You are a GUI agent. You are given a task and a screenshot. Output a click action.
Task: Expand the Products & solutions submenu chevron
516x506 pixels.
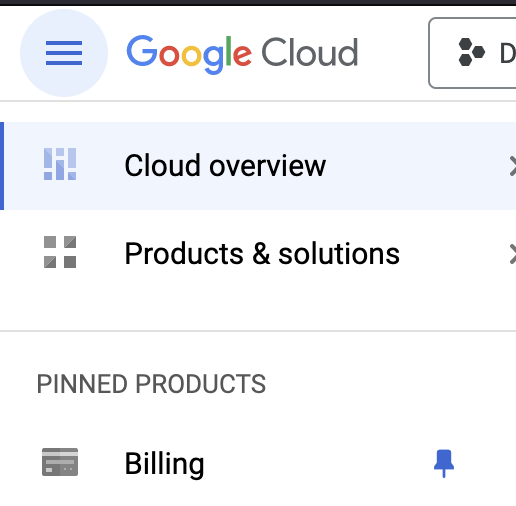tap(513, 254)
